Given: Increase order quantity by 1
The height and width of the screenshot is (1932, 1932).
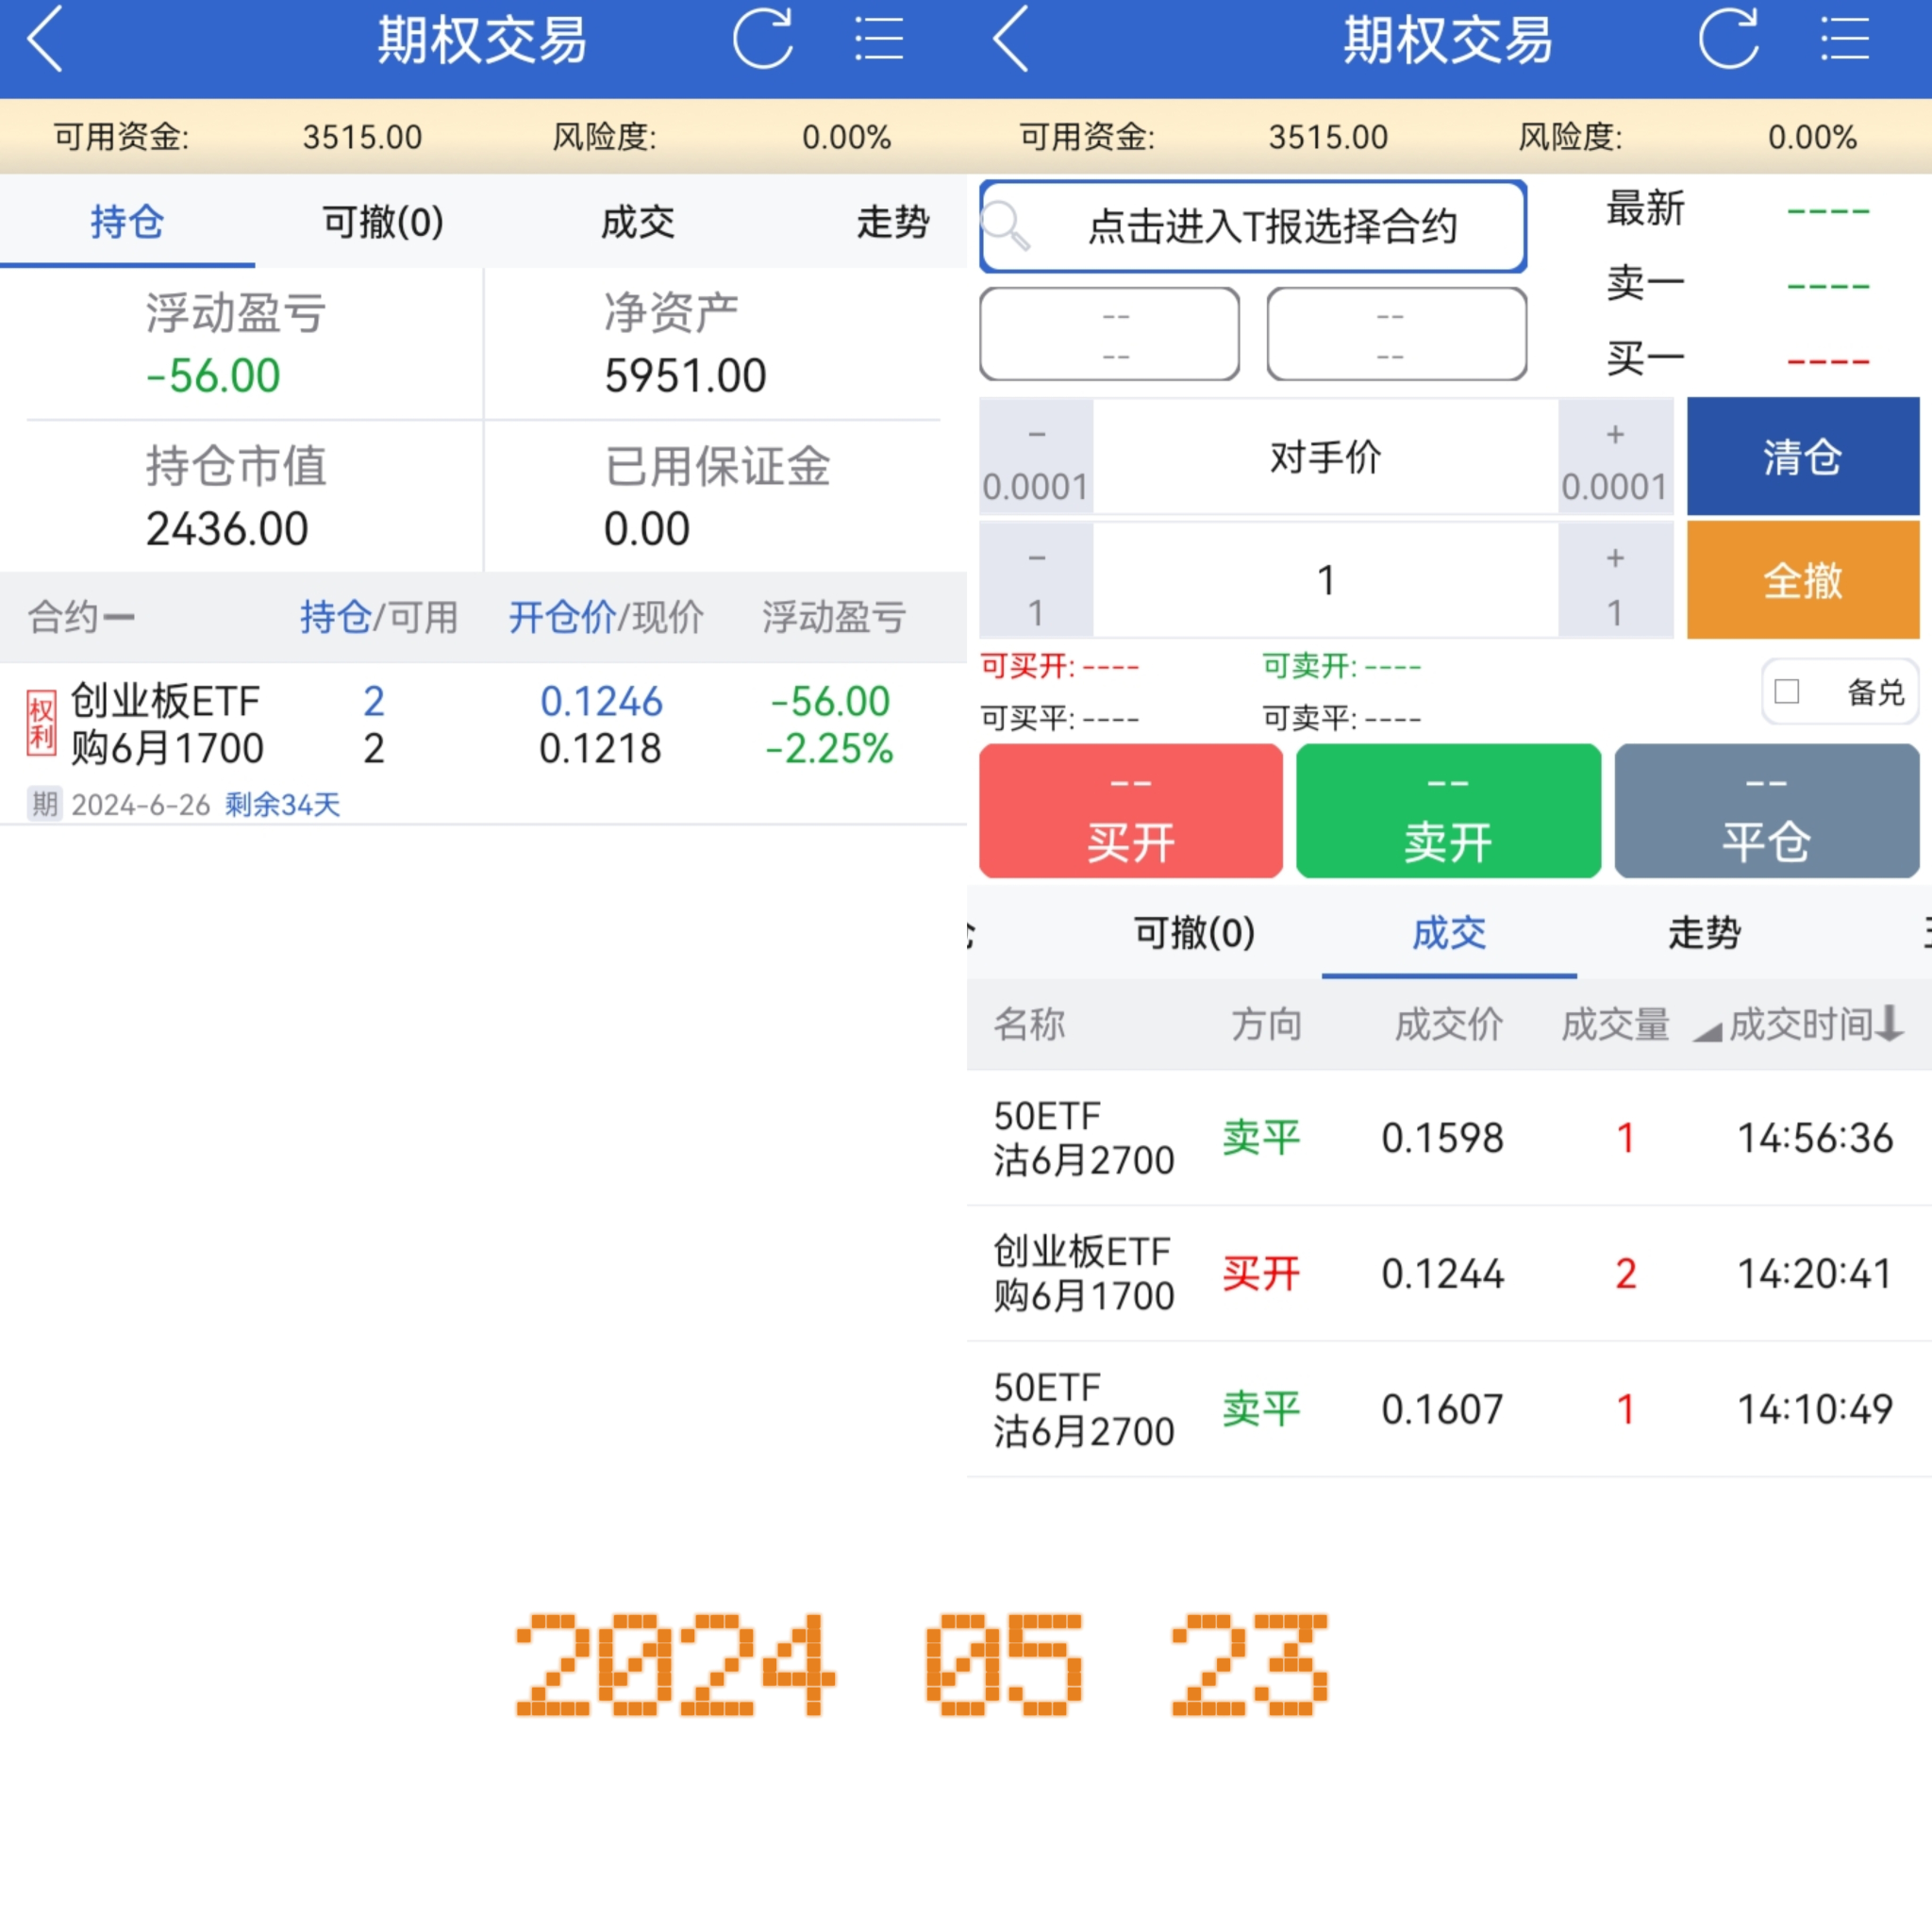Looking at the screenshot, I should (1614, 581).
